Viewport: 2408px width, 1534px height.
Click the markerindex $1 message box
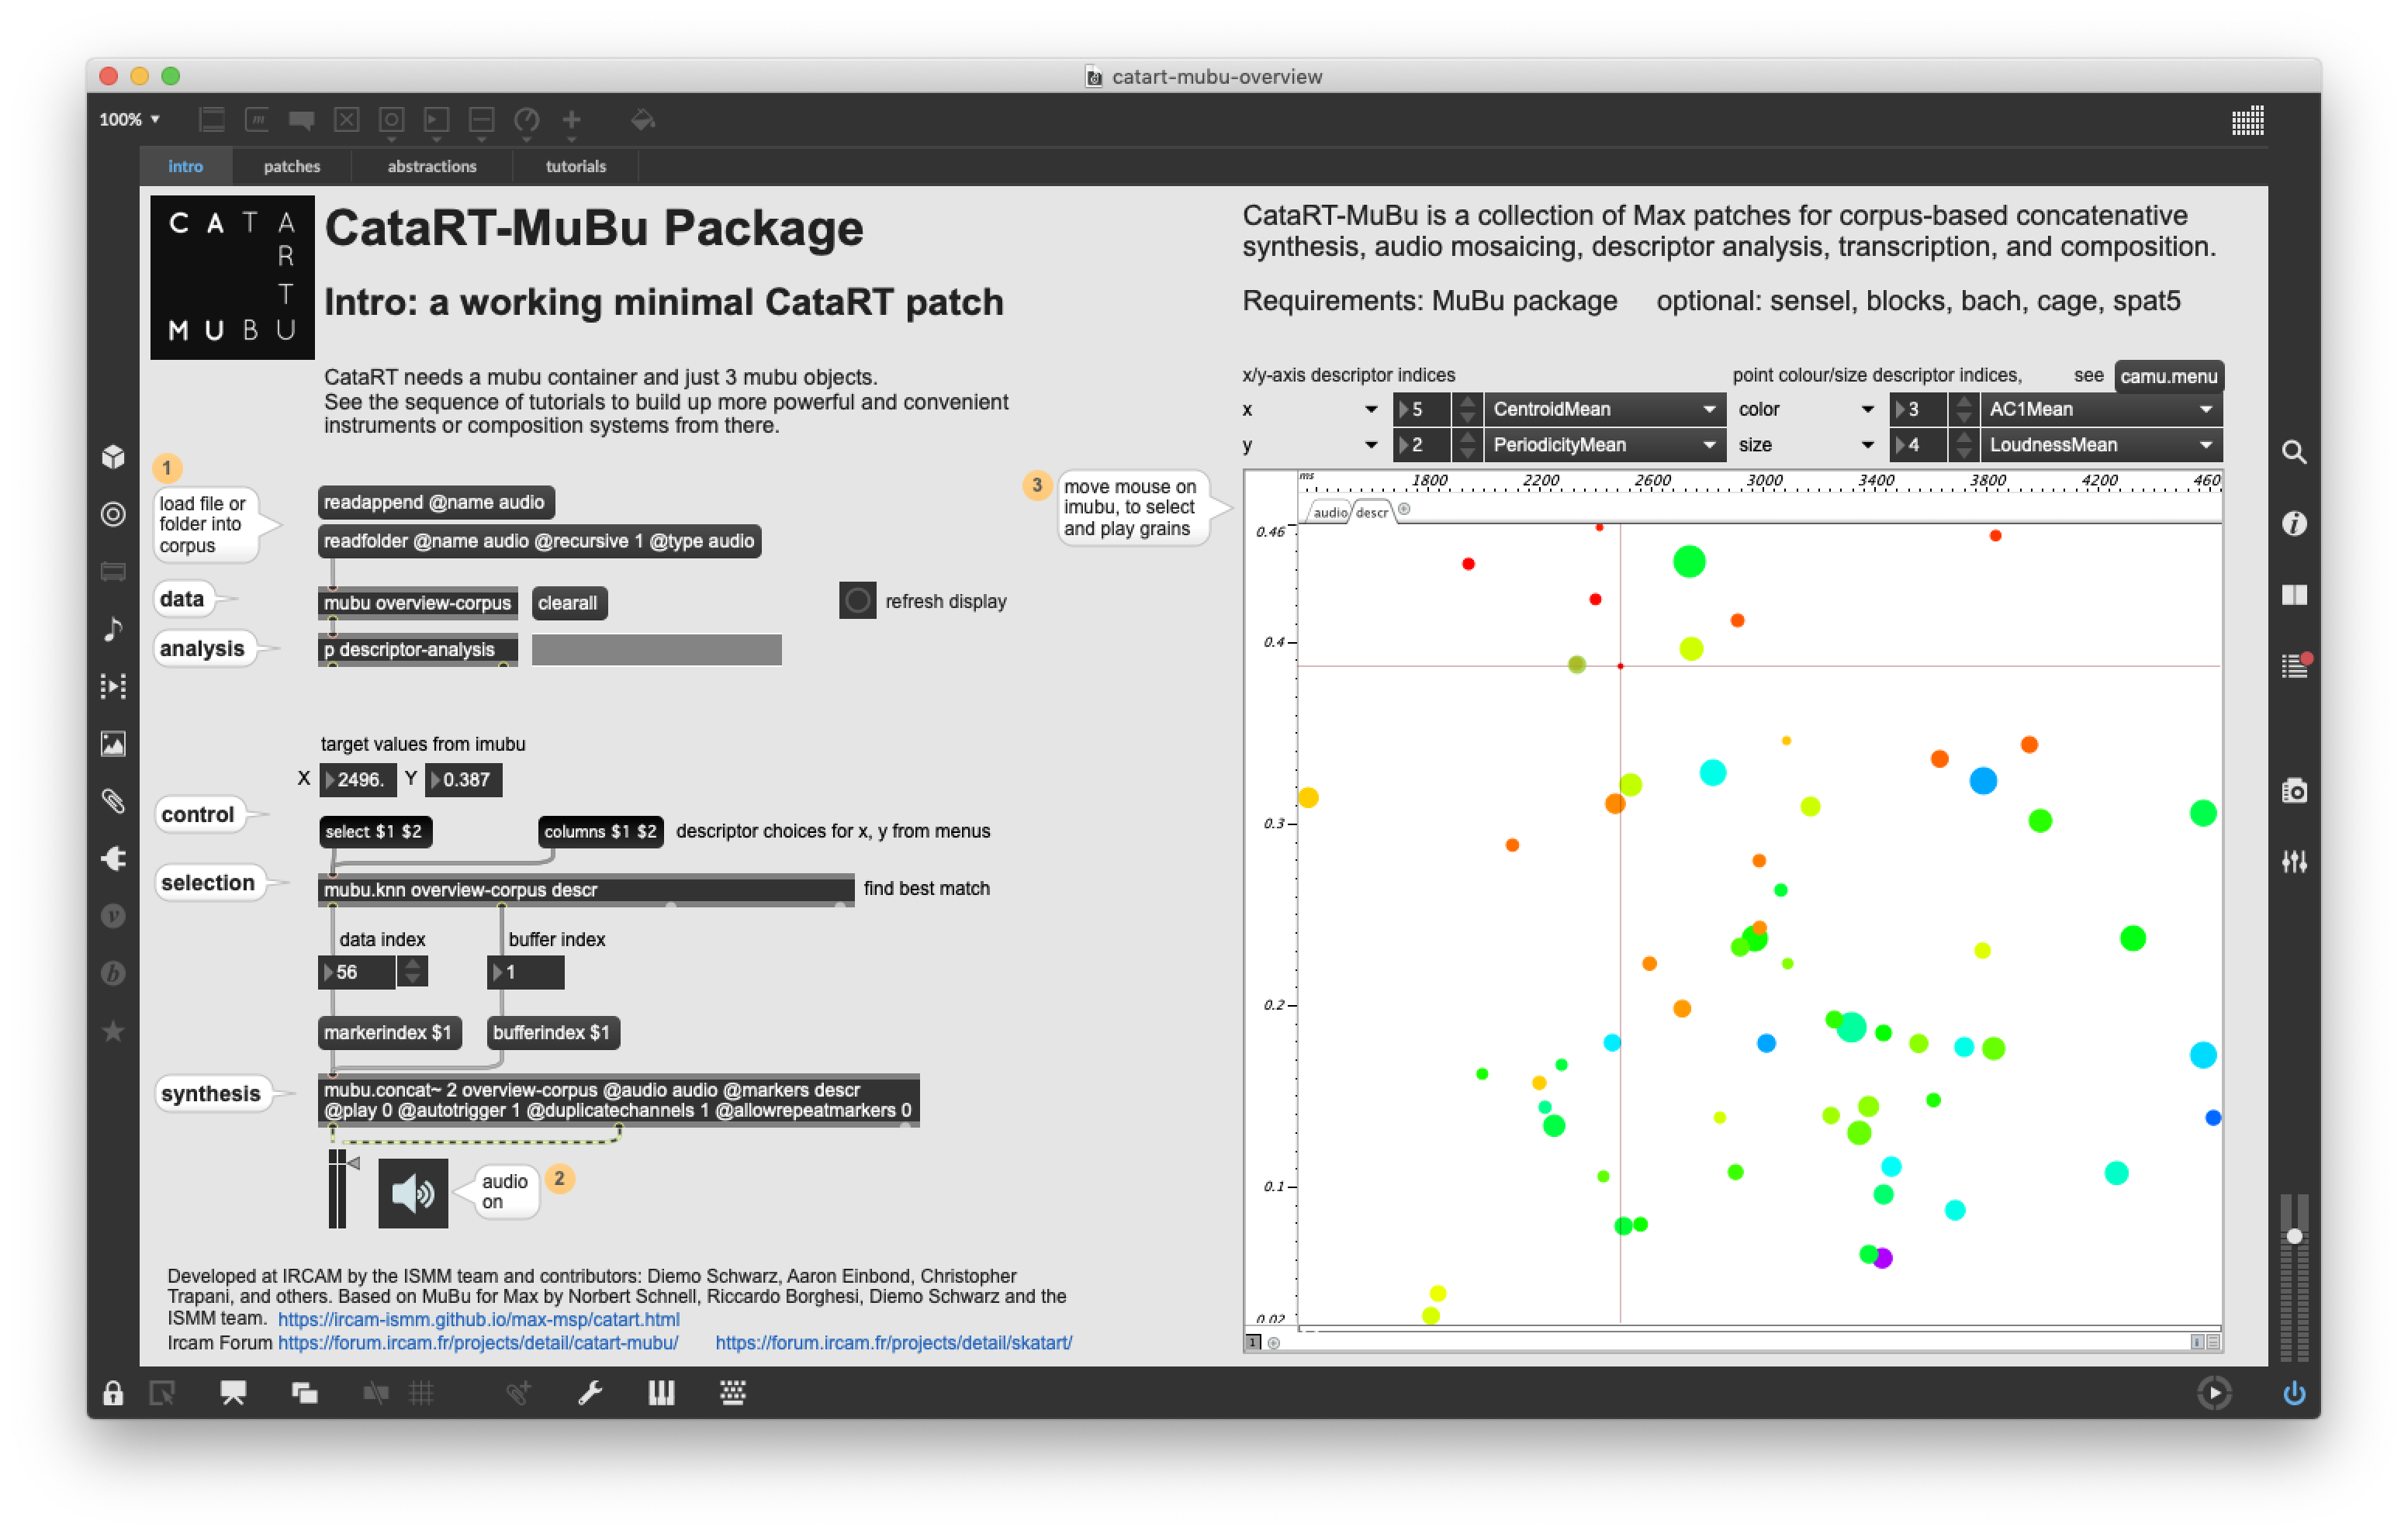[389, 1032]
